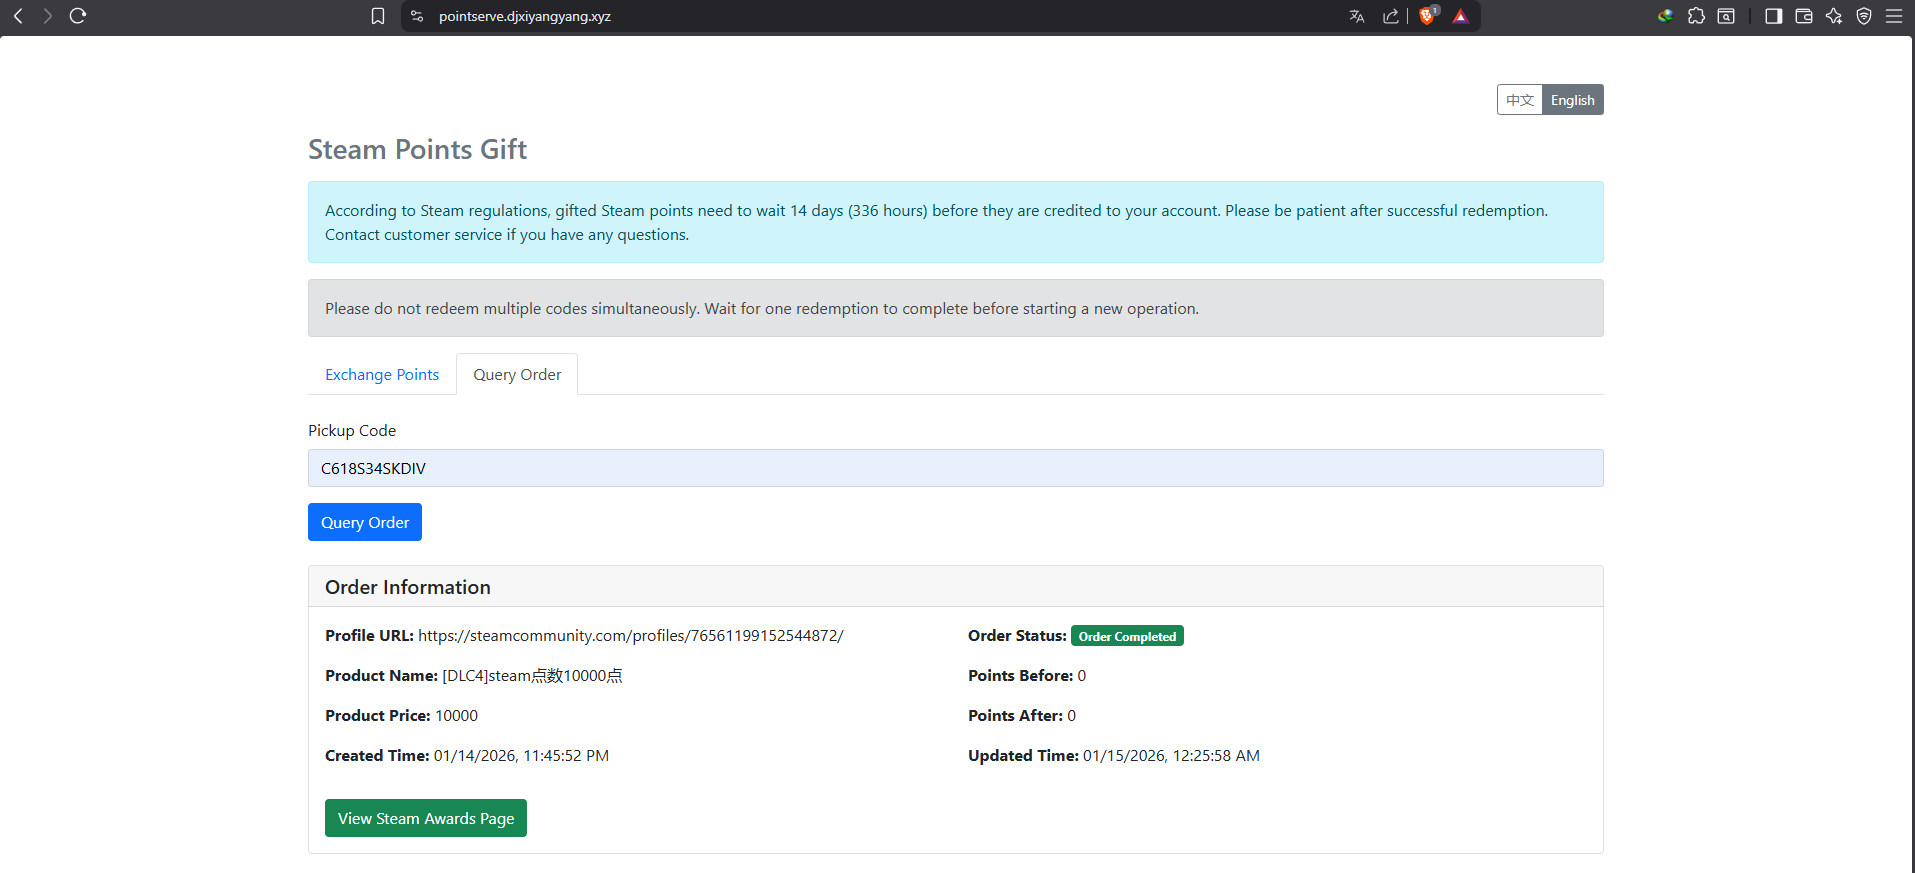Switch language to 中文
Screen dimensions: 1915x873
(x=1520, y=100)
